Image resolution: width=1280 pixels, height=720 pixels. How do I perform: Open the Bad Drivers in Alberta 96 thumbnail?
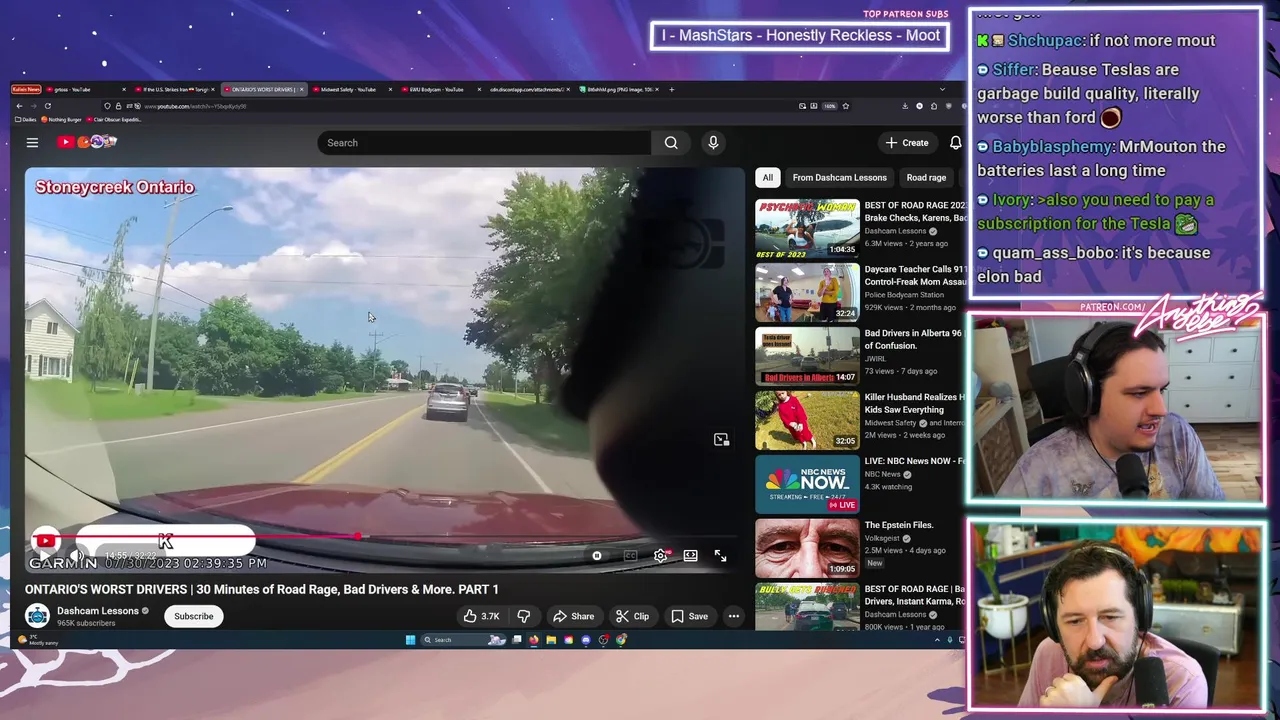point(807,356)
